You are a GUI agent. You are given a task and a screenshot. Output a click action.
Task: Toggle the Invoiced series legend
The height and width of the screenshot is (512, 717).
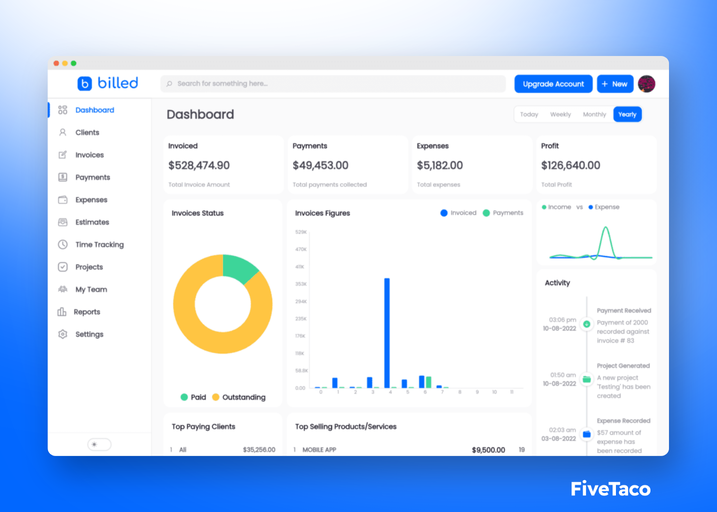pos(458,213)
